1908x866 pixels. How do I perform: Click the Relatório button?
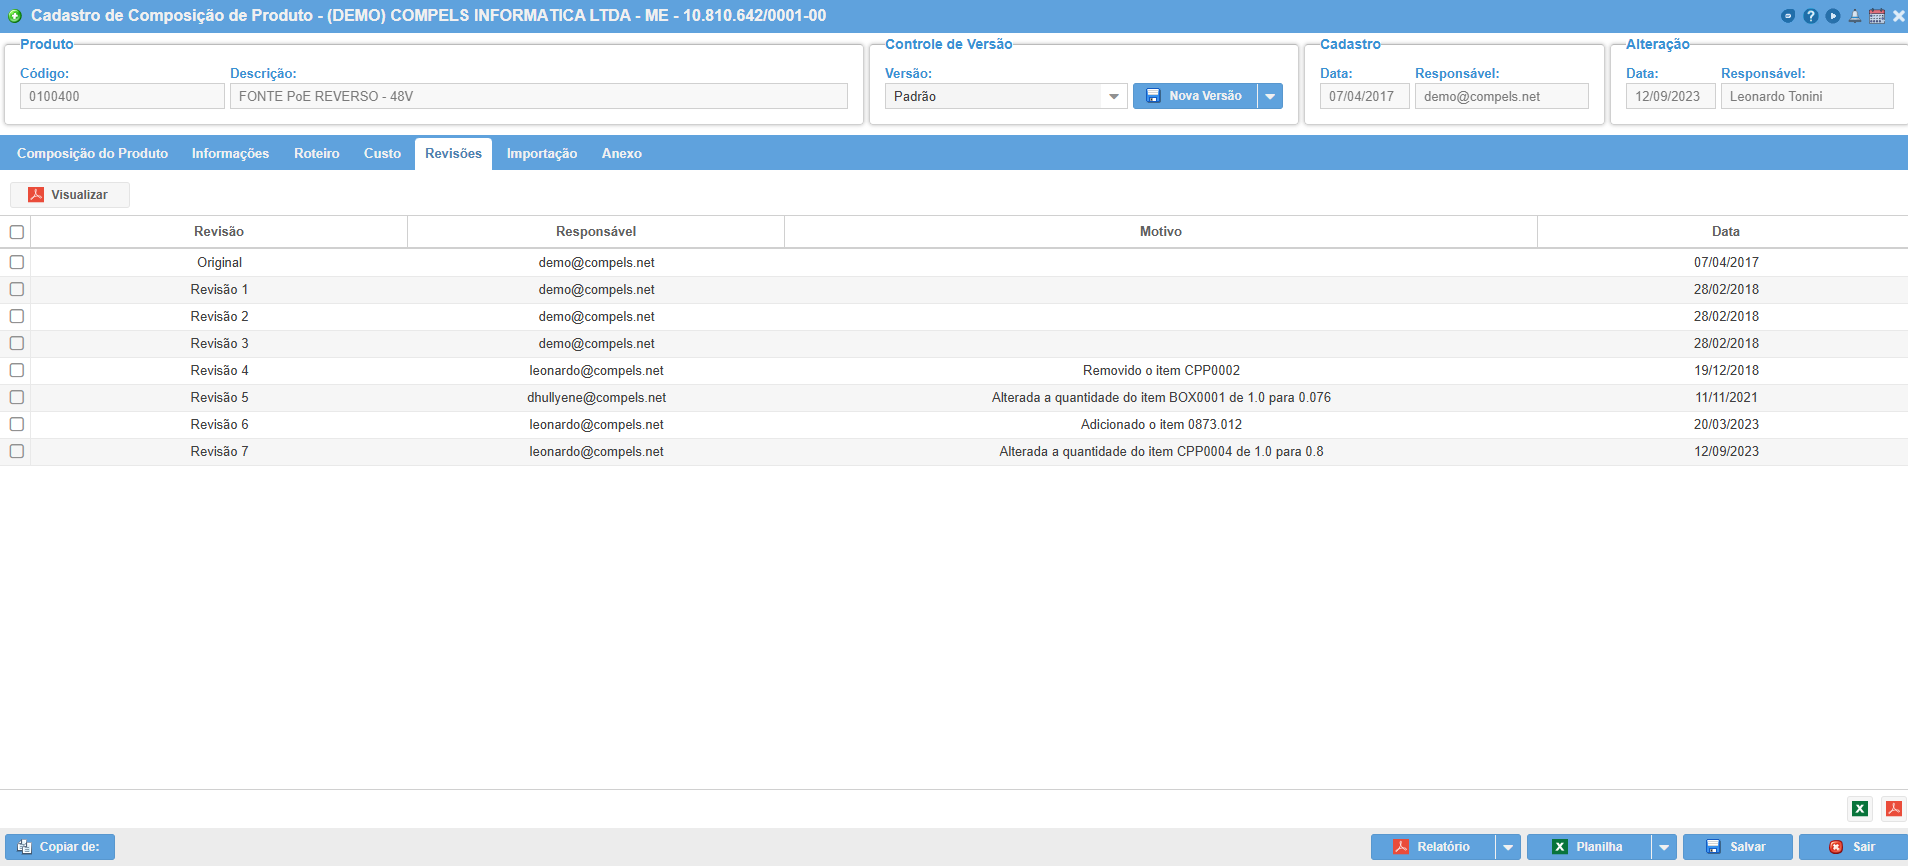point(1433,847)
